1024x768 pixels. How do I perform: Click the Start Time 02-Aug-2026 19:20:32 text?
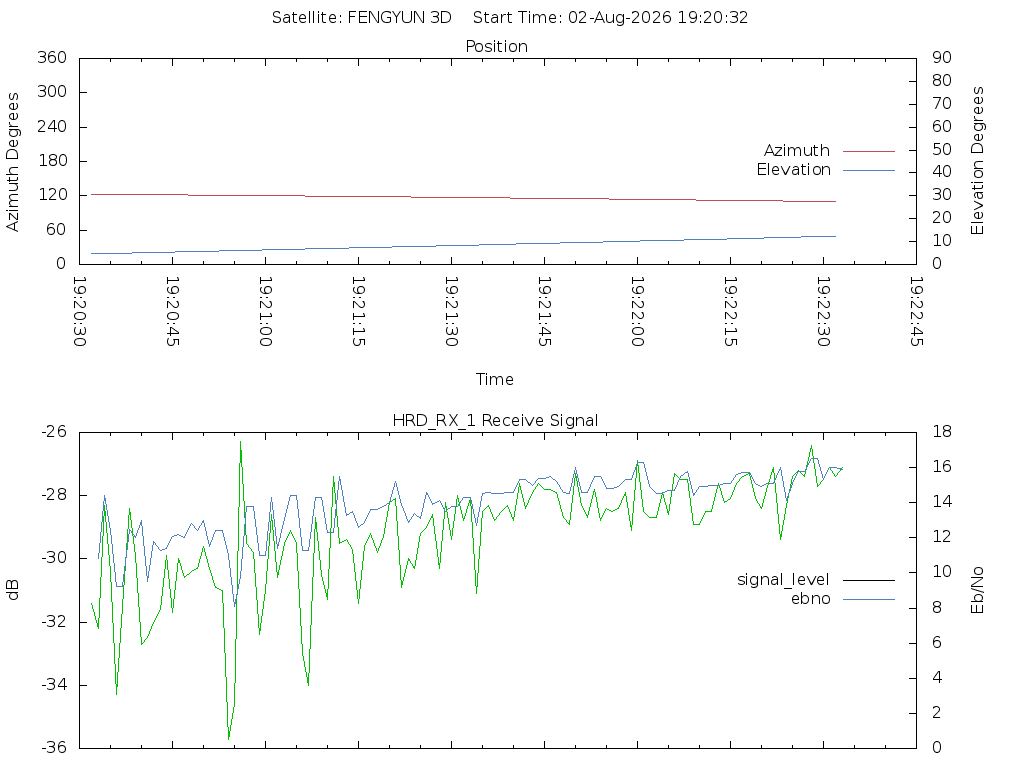pyautogui.click(x=610, y=18)
